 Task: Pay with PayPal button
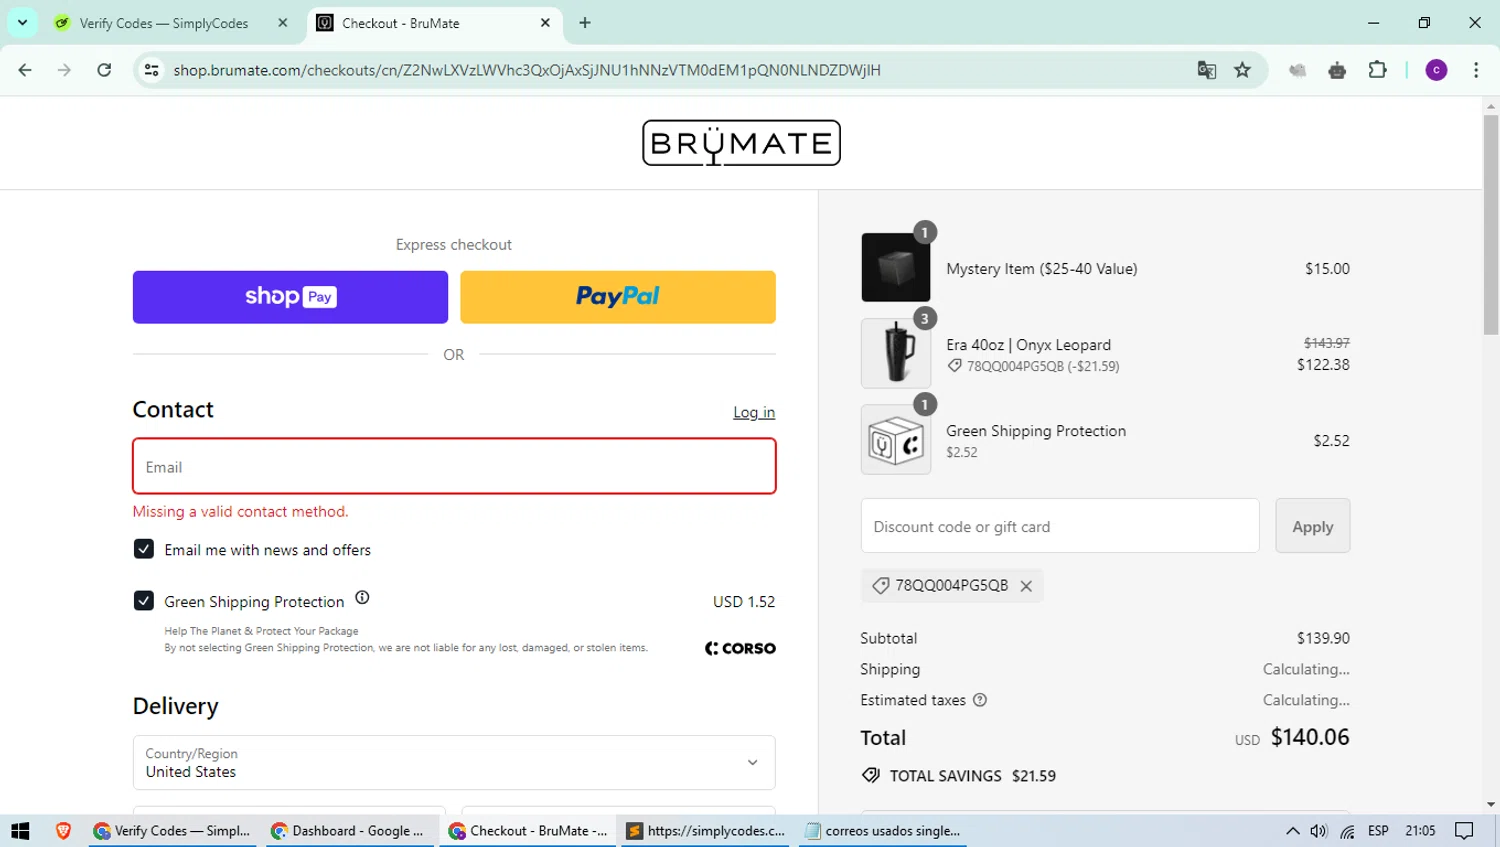click(618, 297)
